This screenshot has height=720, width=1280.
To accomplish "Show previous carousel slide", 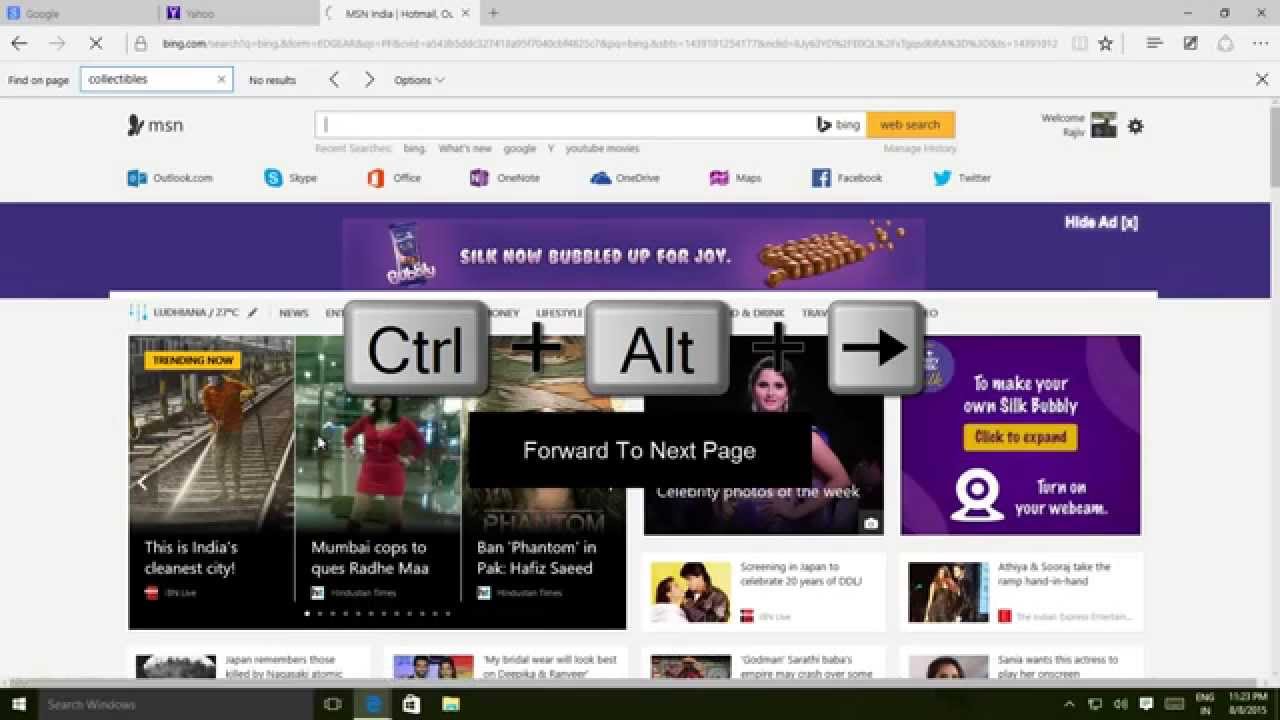I will pos(142,483).
